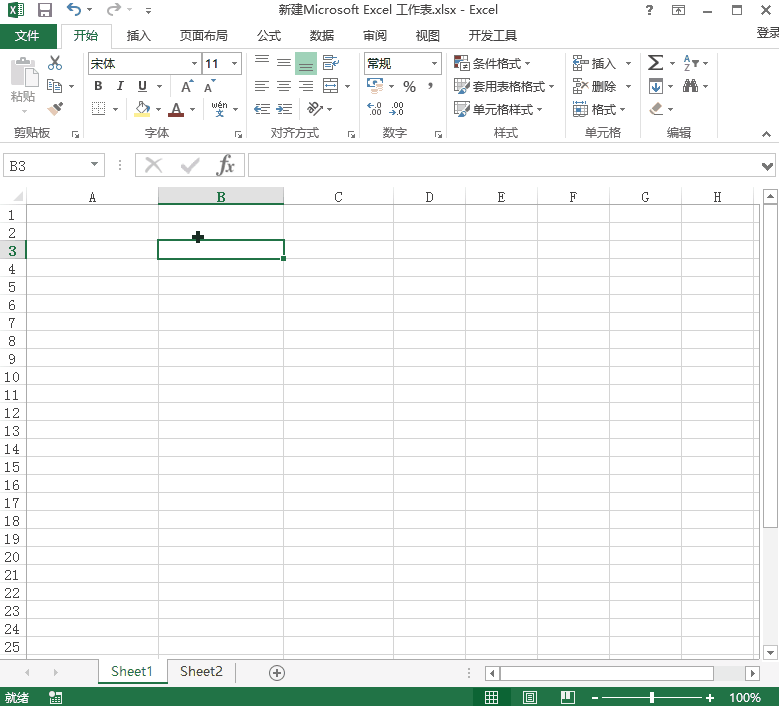779x706 pixels.
Task: Open the 常规 number format dropdown
Action: point(434,63)
